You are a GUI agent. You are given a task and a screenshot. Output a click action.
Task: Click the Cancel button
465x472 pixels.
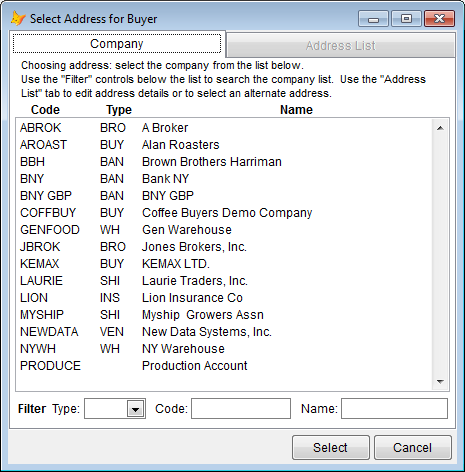click(413, 447)
